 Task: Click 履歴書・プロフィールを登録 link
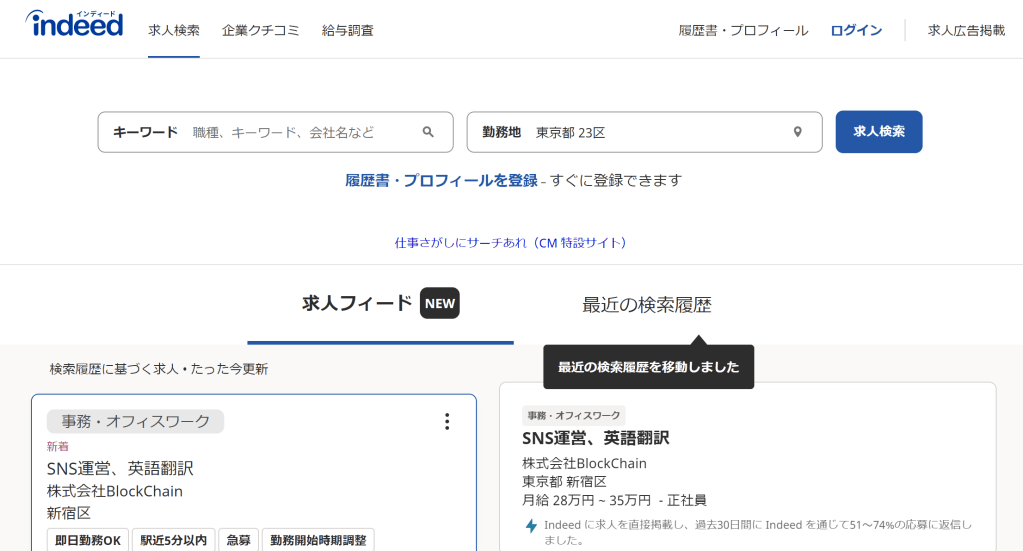pos(441,180)
